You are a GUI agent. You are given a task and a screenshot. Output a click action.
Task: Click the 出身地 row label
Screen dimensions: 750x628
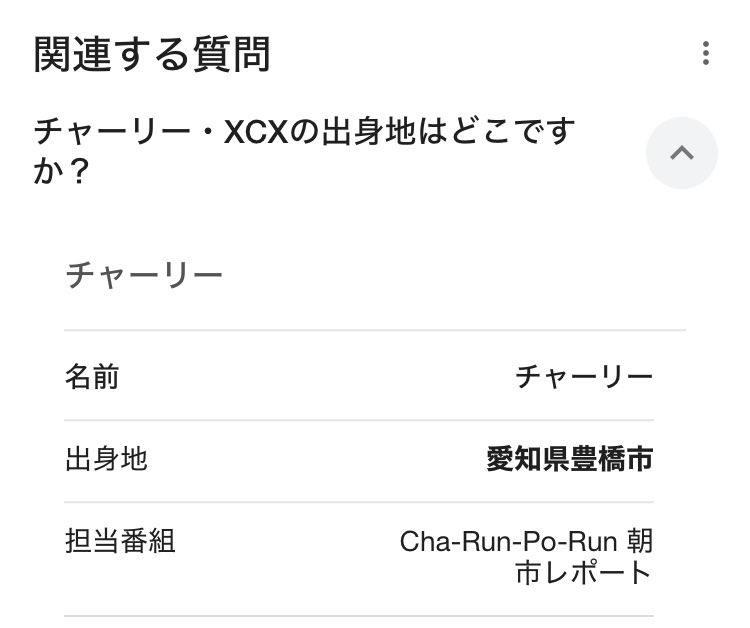click(106, 459)
